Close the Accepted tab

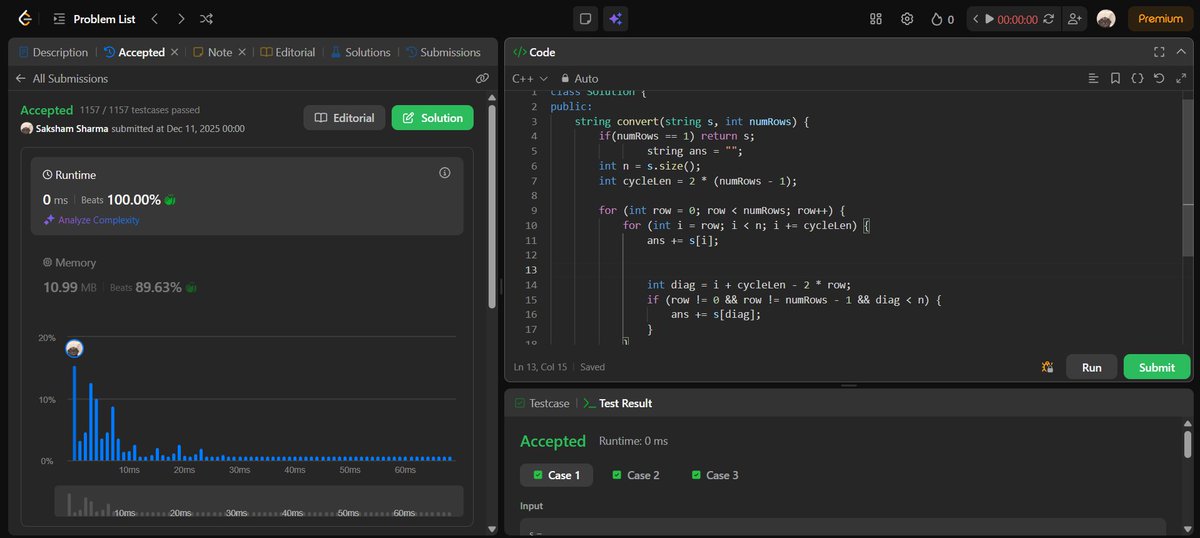pos(174,52)
